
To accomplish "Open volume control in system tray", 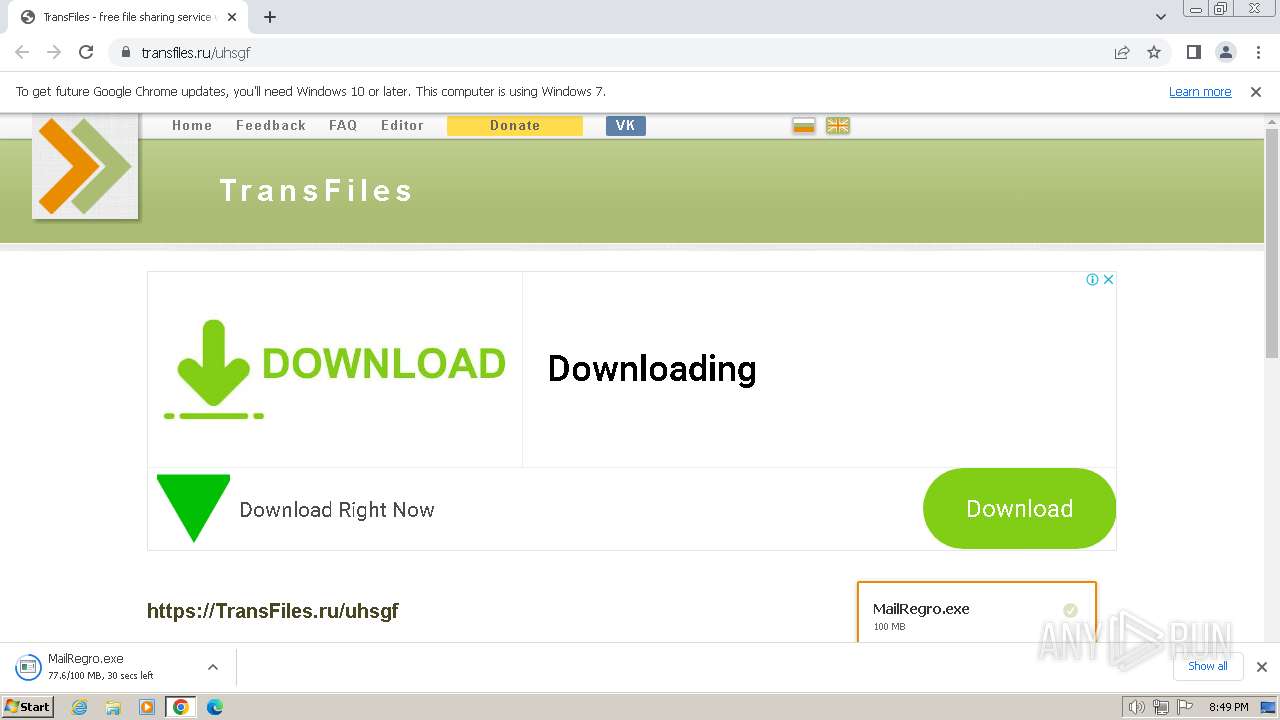I will (x=1136, y=707).
